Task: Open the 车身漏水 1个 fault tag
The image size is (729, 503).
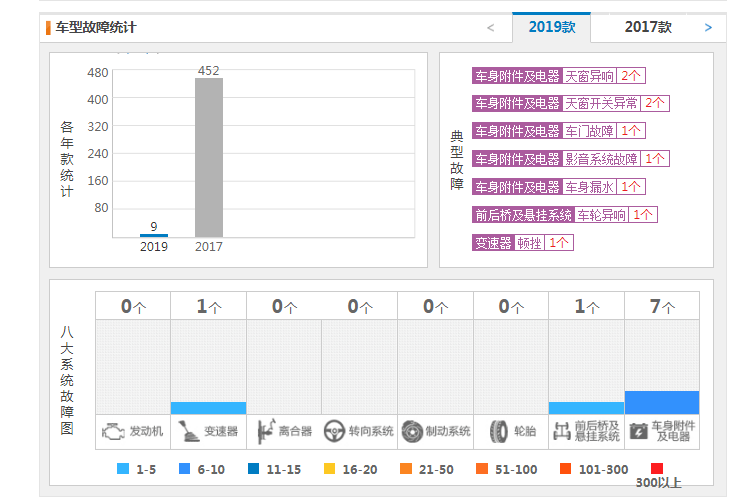Action: [559, 187]
